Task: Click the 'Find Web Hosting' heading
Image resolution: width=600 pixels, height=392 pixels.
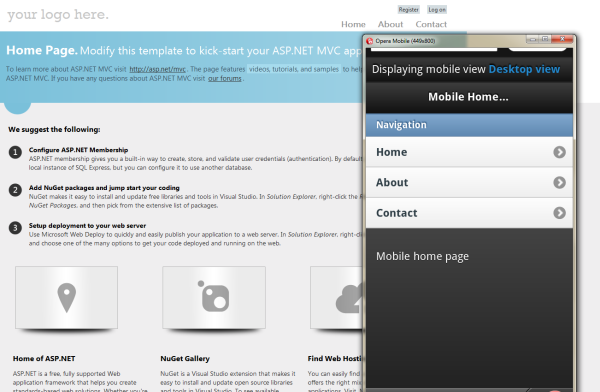Action: [335, 359]
